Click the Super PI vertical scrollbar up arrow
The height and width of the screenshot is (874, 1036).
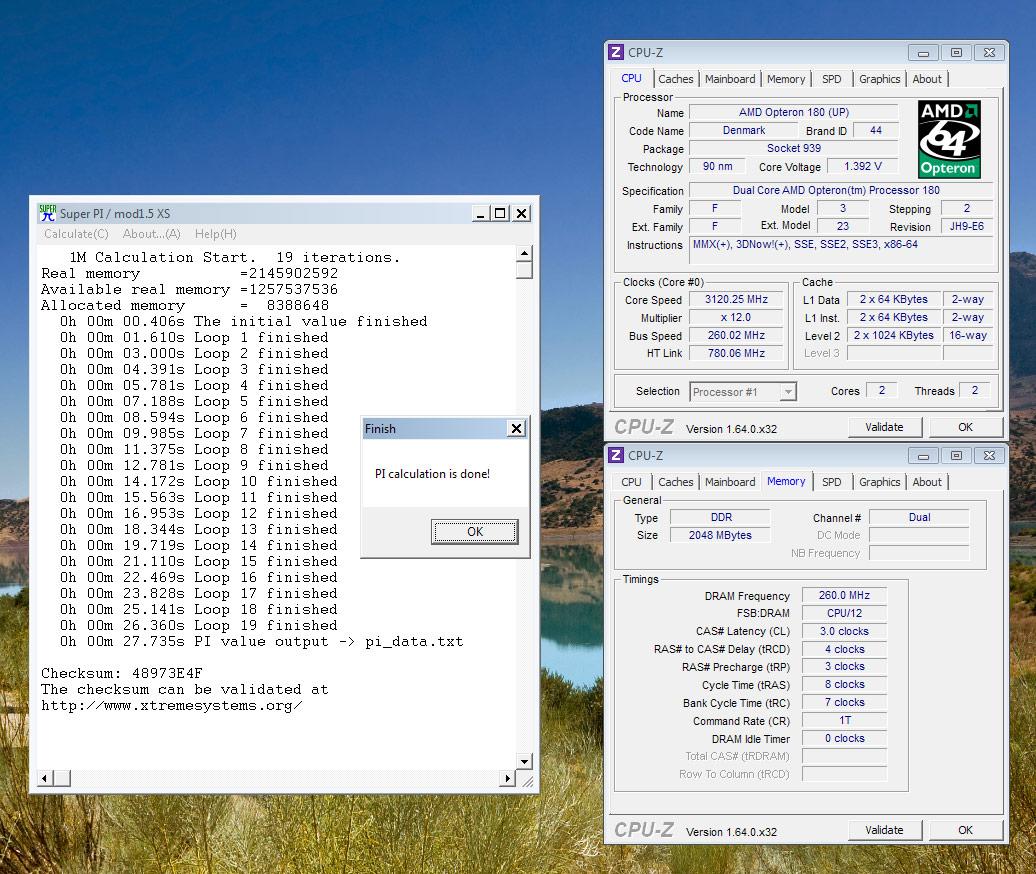click(x=524, y=254)
